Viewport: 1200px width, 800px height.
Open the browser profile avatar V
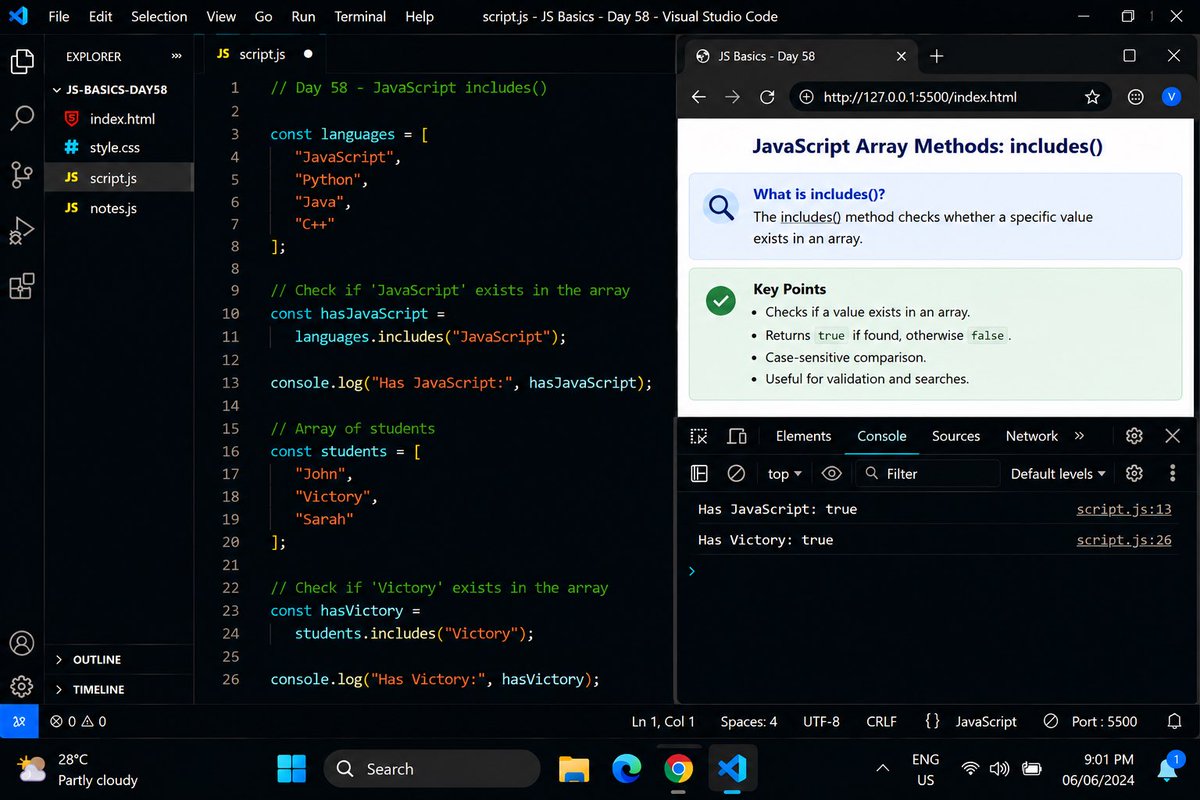pos(1171,97)
